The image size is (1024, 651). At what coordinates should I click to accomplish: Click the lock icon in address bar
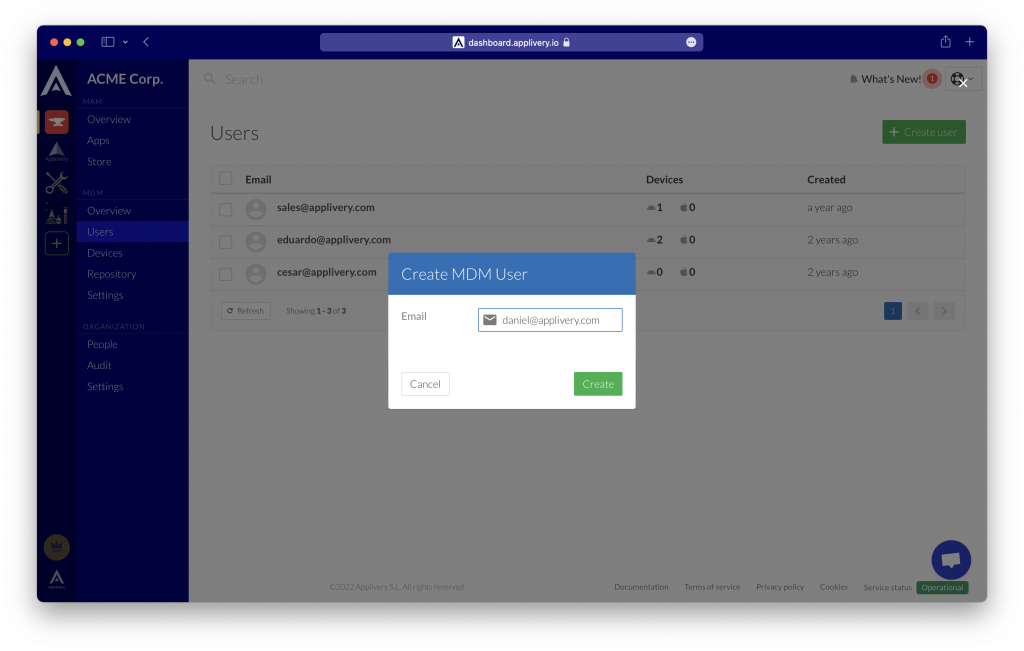click(x=566, y=42)
